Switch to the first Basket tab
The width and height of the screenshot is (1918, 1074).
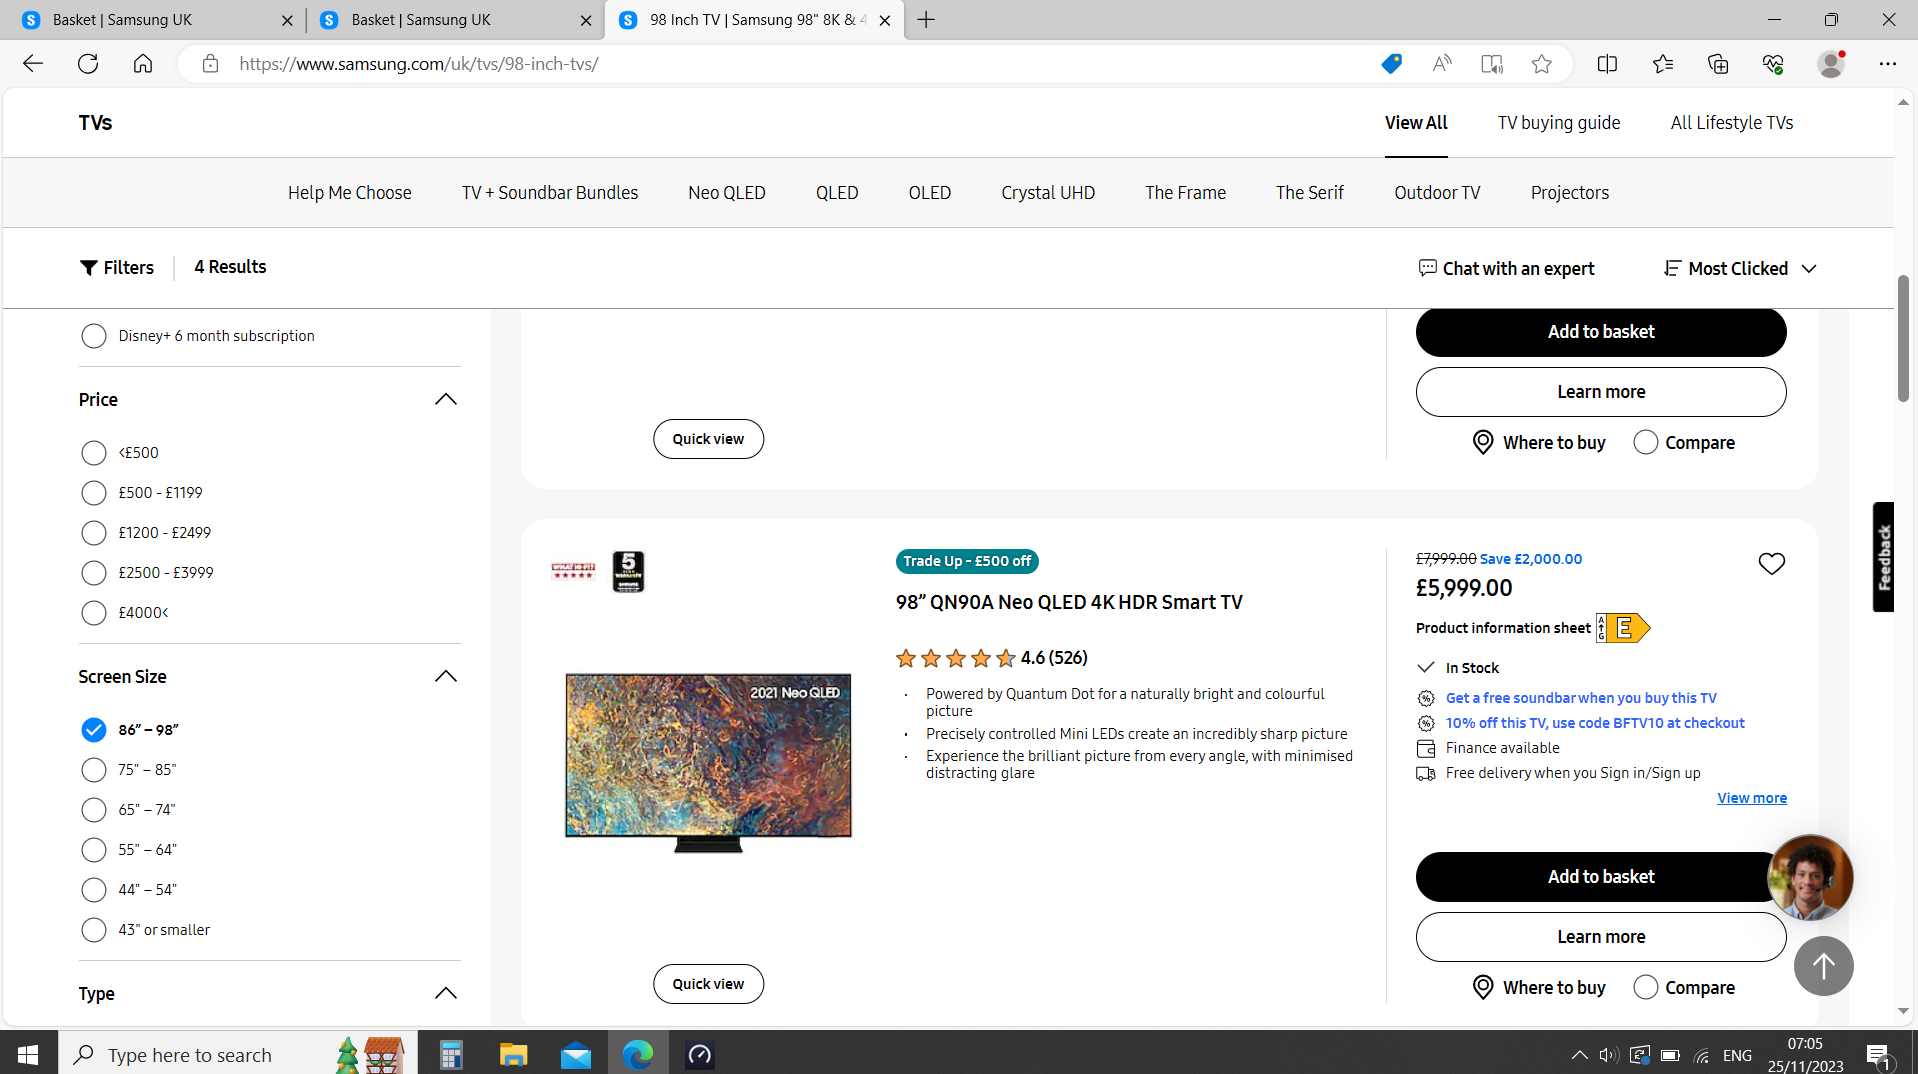tap(150, 19)
